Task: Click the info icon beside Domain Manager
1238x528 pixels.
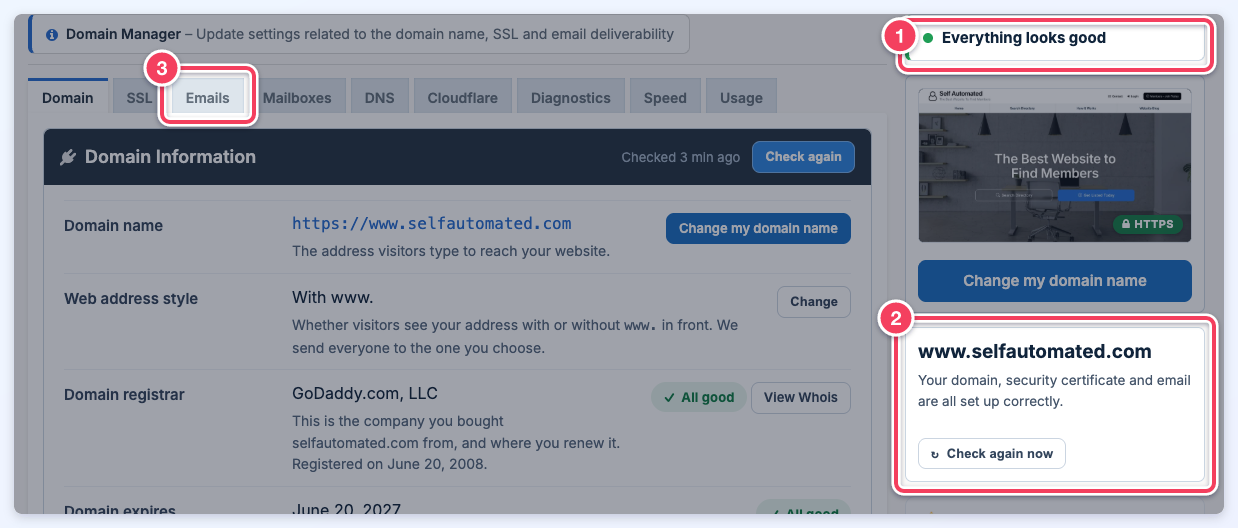Action: coord(52,34)
